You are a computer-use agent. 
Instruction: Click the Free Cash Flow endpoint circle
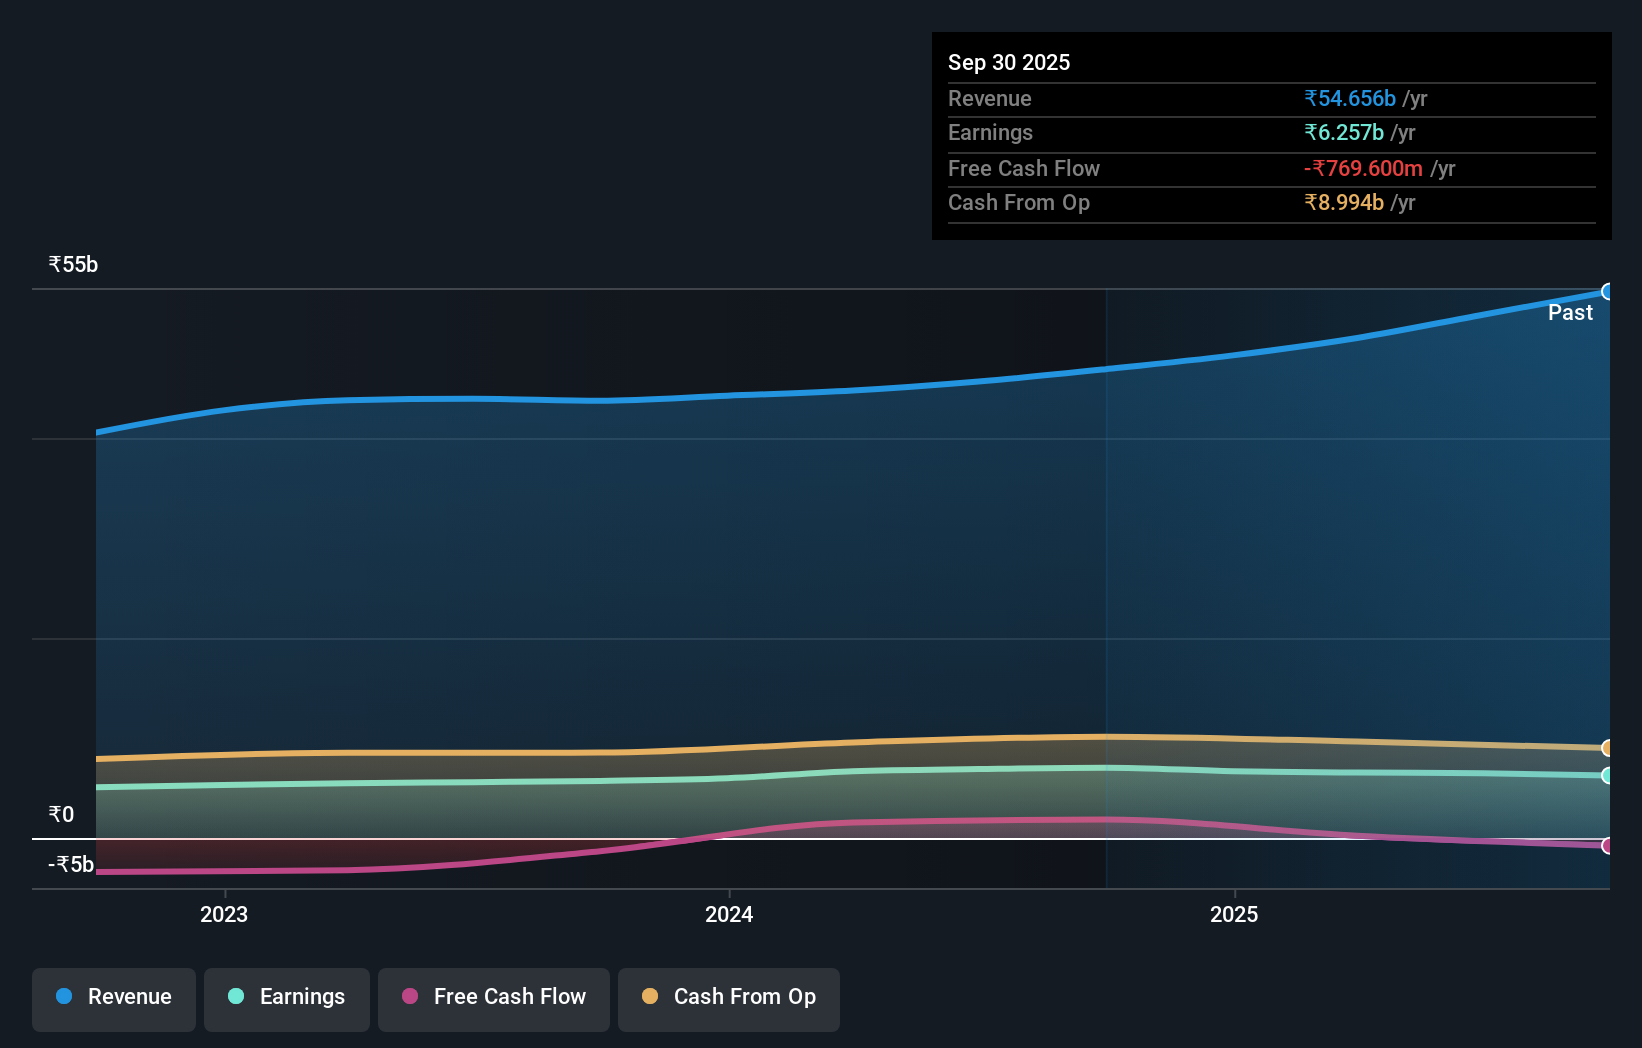tap(1608, 846)
